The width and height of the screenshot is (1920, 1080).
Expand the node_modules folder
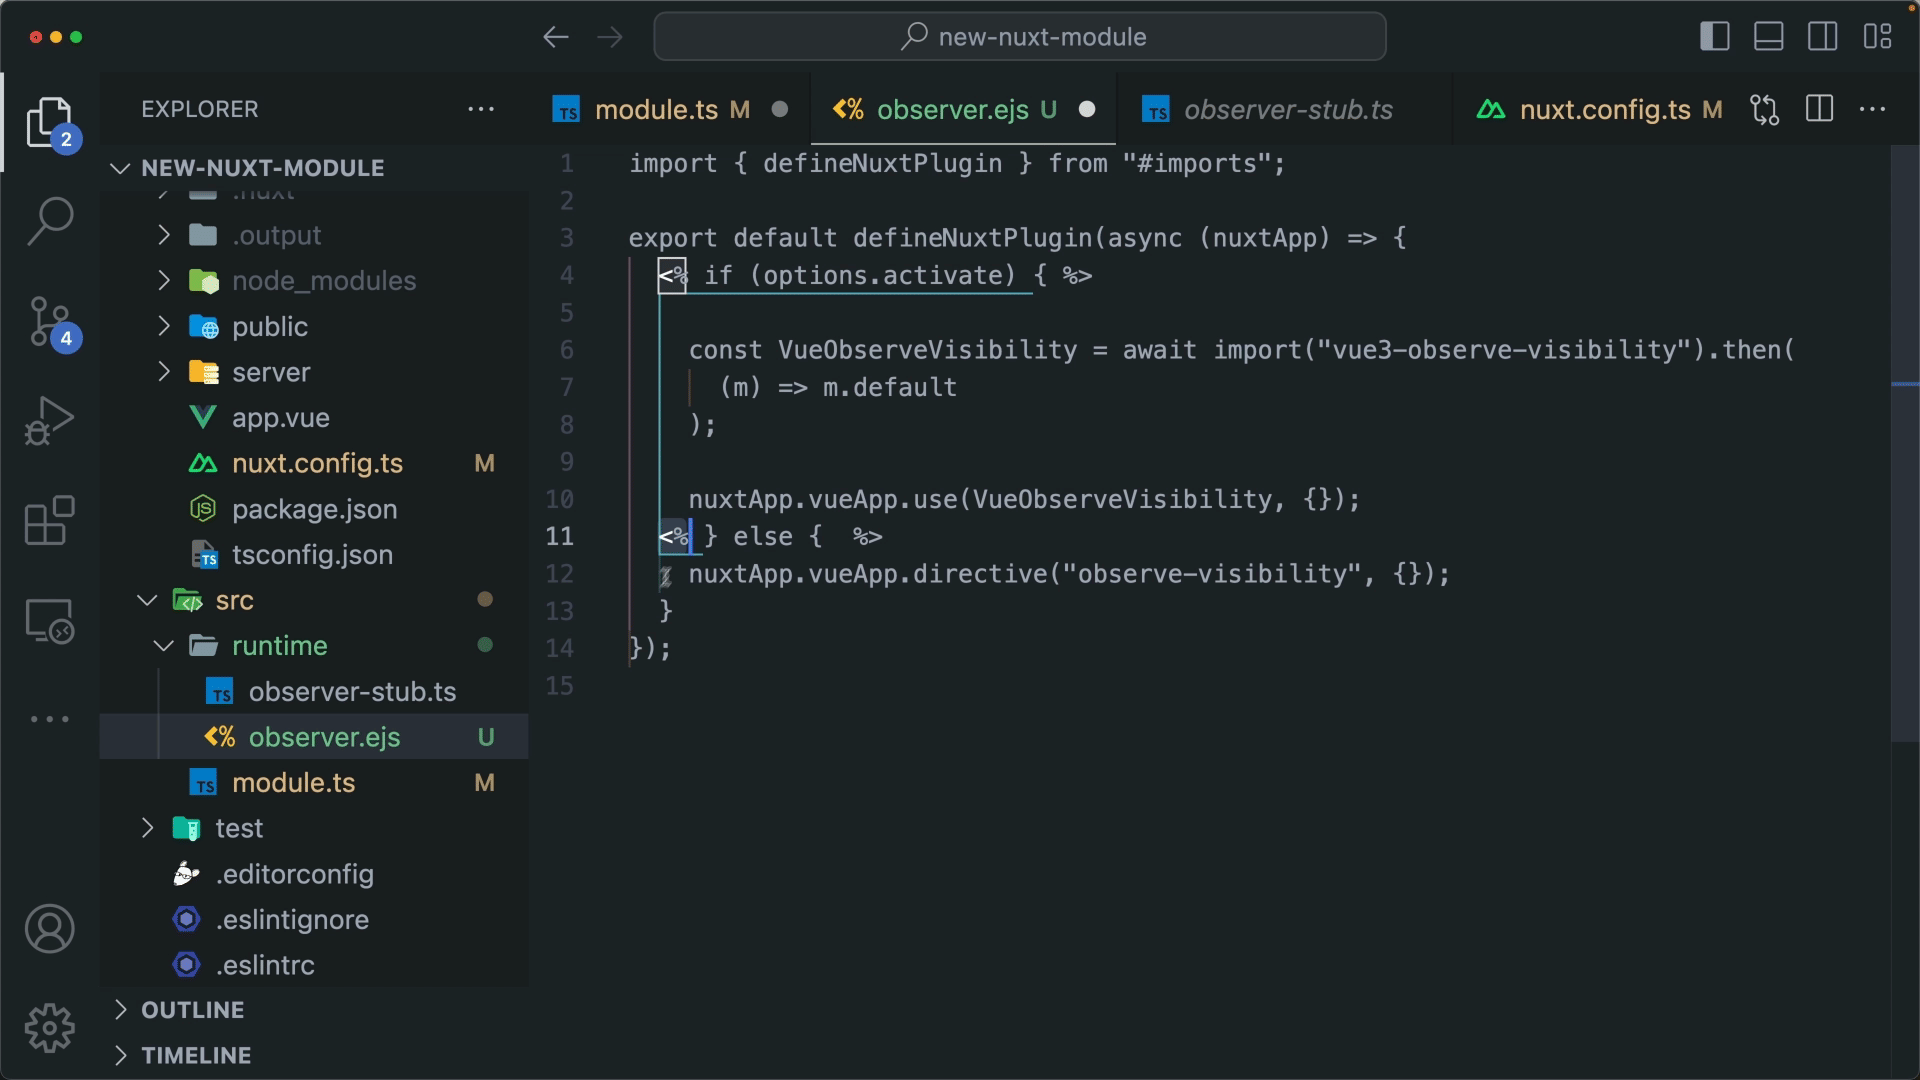click(315, 281)
